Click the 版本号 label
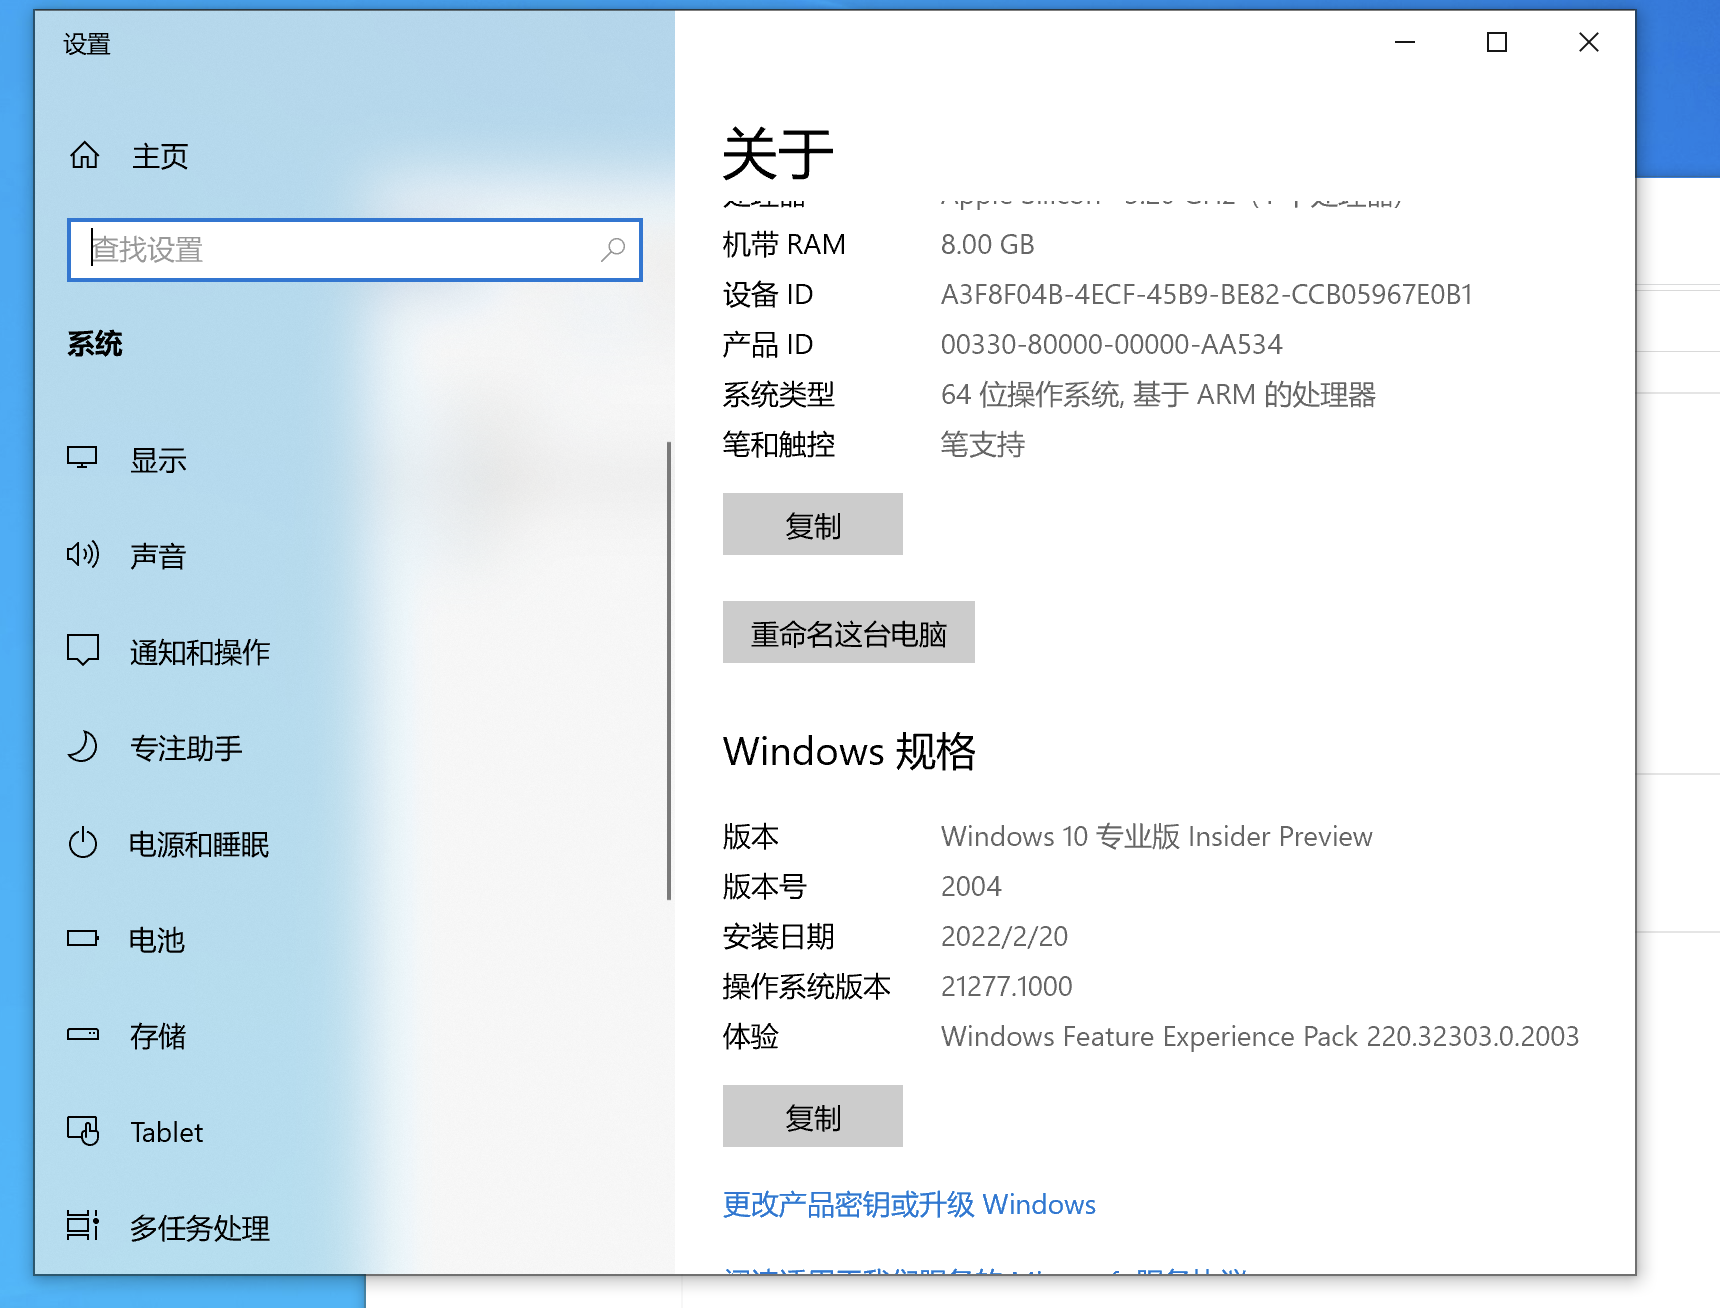The height and width of the screenshot is (1308, 1720). point(765,886)
